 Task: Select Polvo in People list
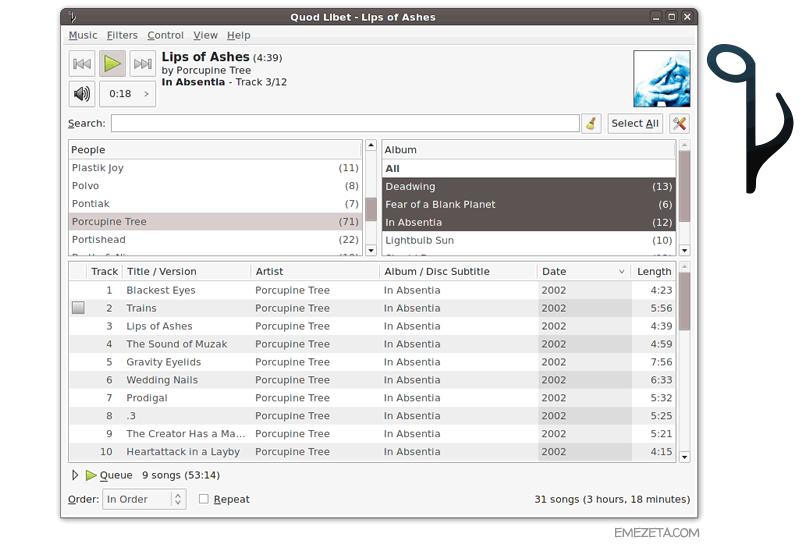215,186
